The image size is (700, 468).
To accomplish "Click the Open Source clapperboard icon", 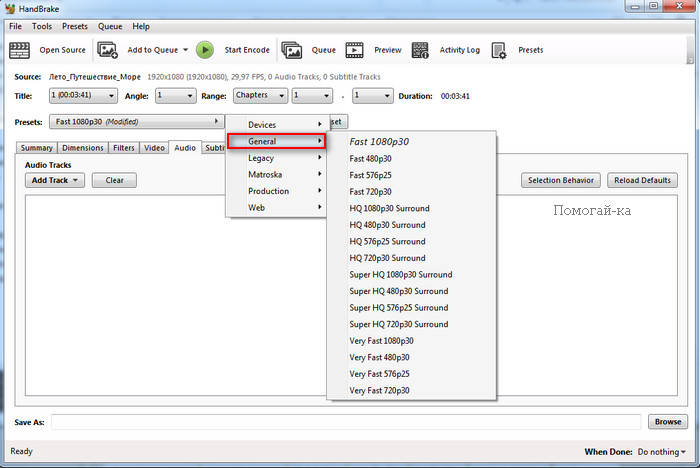I will tap(20, 50).
